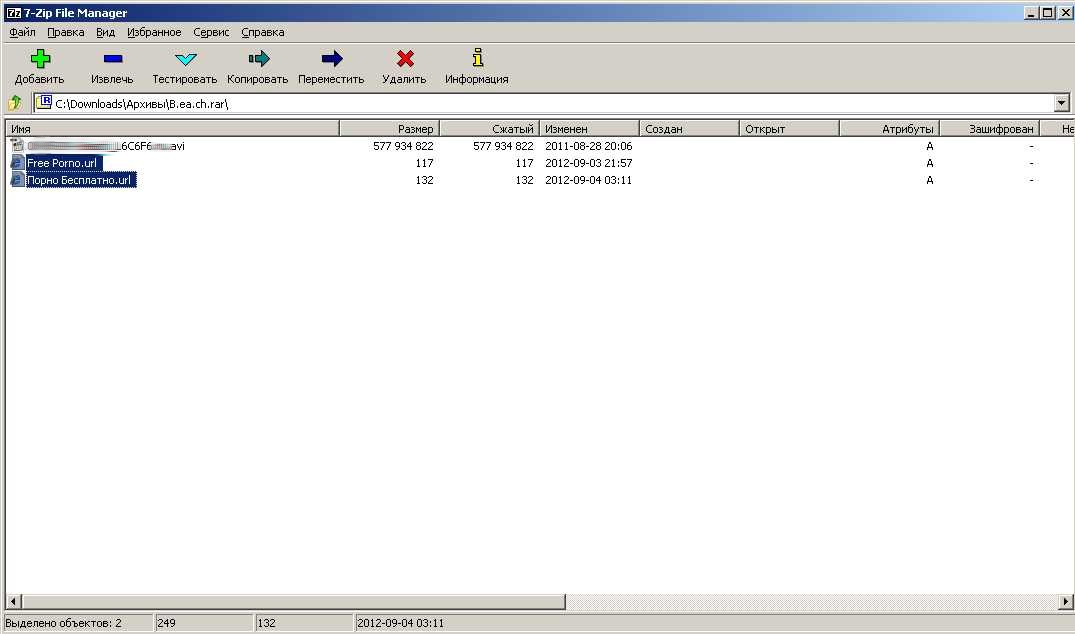Open the Правка menu
Image resolution: width=1075 pixels, height=634 pixels.
66,32
